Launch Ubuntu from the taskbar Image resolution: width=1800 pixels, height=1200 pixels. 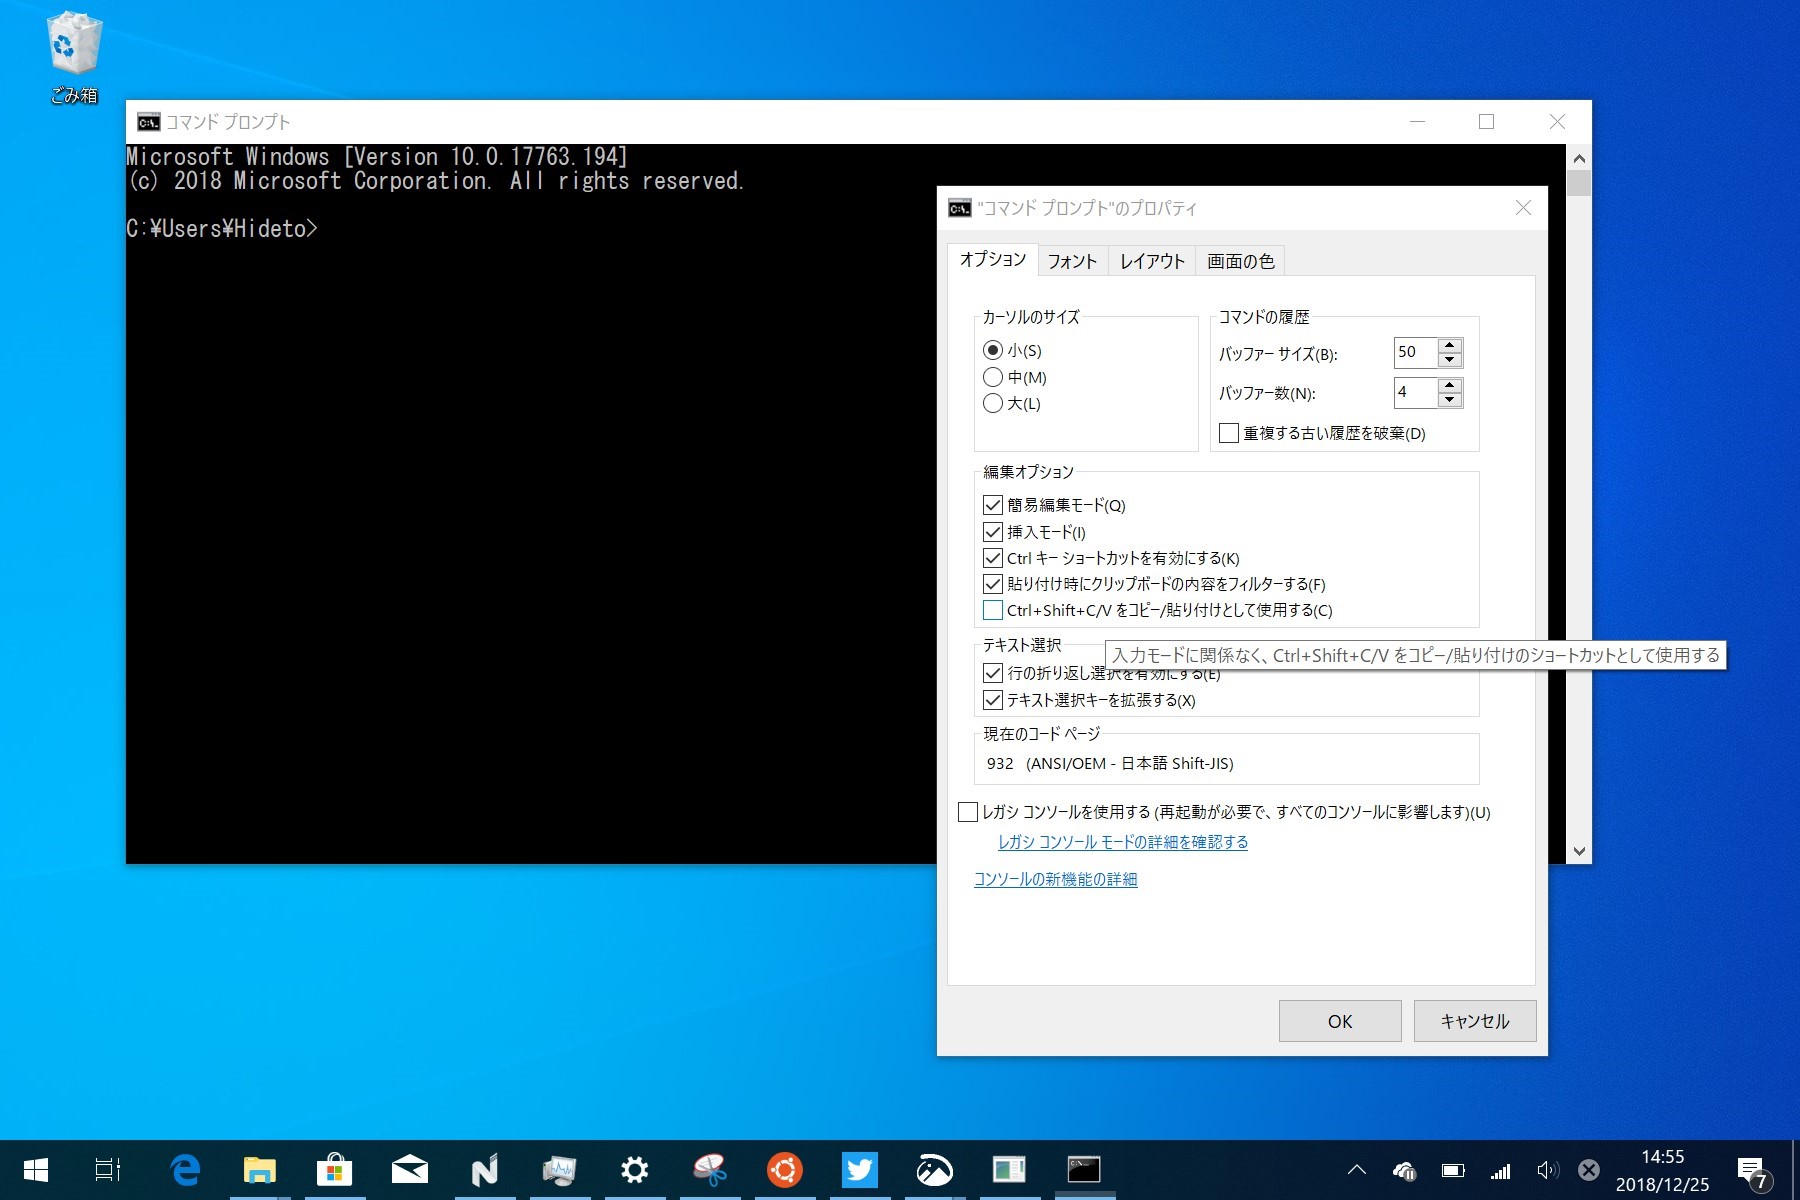785,1169
